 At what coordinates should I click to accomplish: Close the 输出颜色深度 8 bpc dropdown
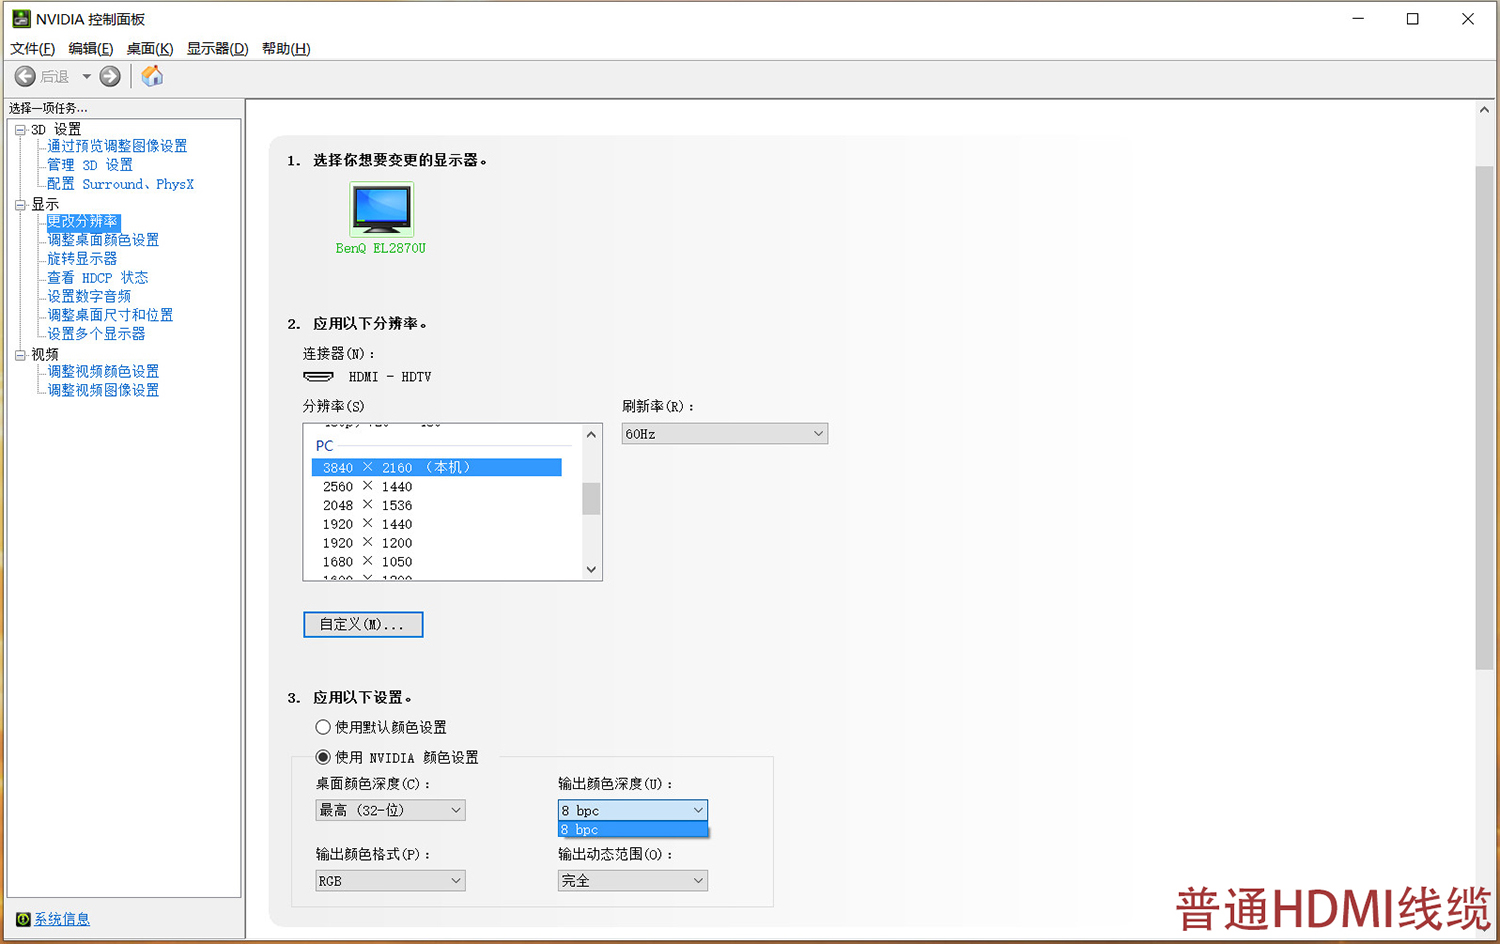633,811
